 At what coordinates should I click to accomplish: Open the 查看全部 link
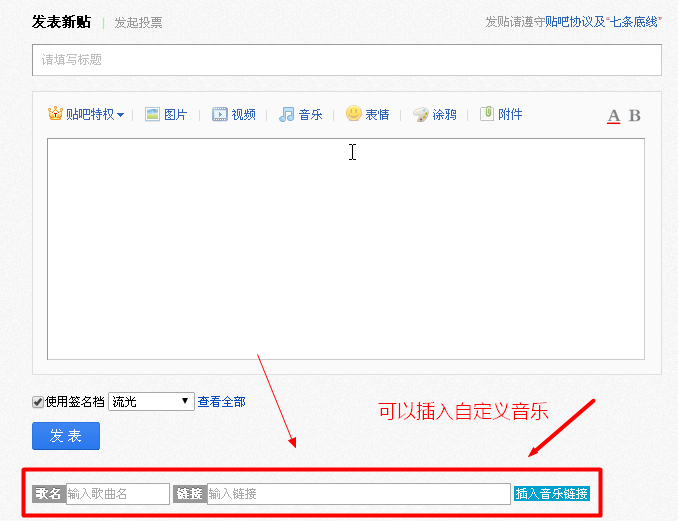(221, 402)
